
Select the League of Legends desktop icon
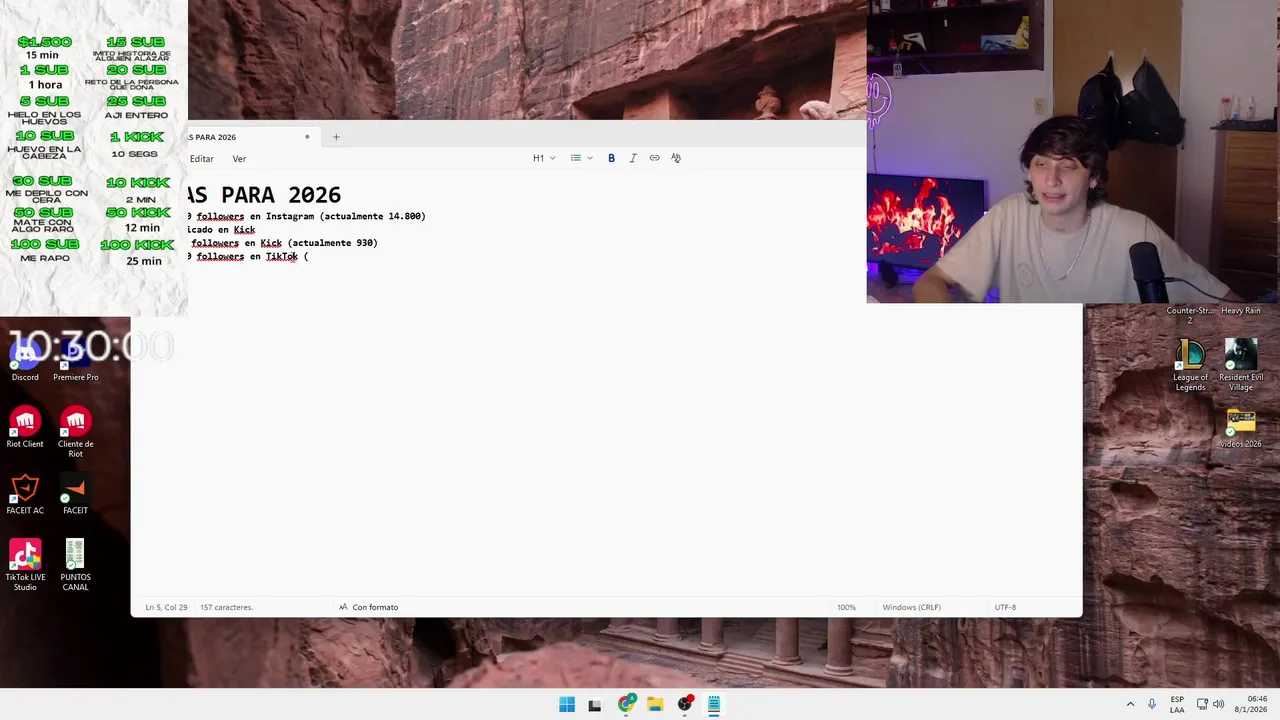coord(1190,365)
